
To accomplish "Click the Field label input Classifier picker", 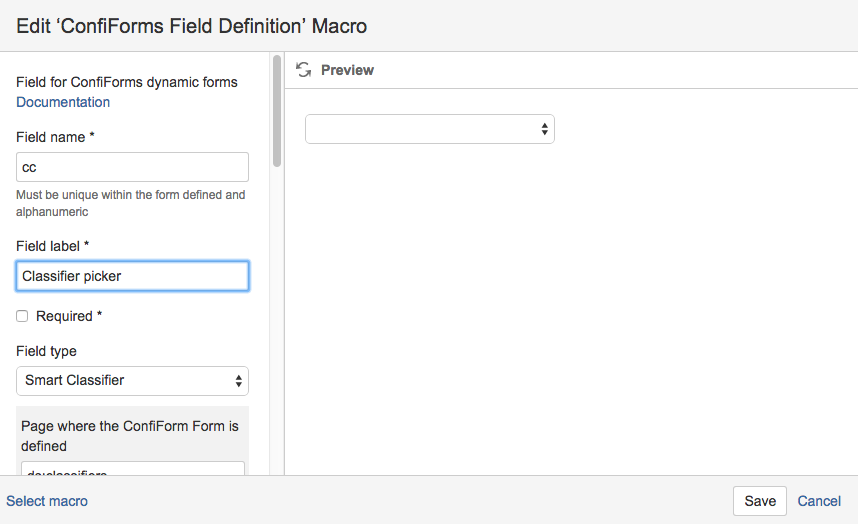I will (132, 276).
